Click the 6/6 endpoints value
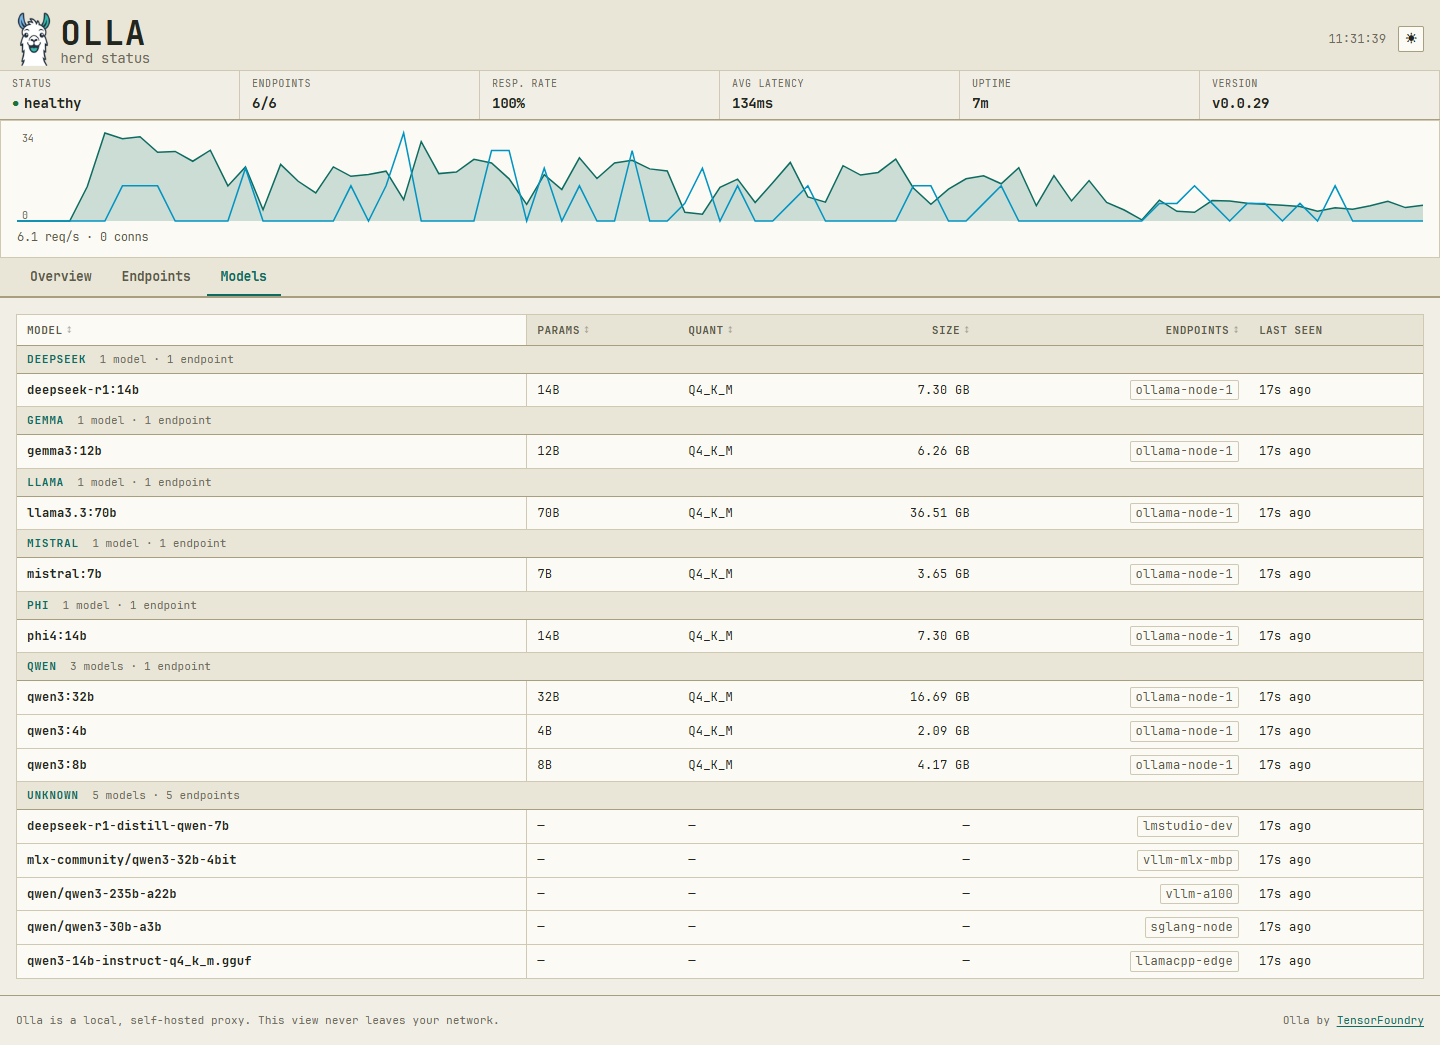This screenshot has width=1440, height=1045. [x=264, y=103]
